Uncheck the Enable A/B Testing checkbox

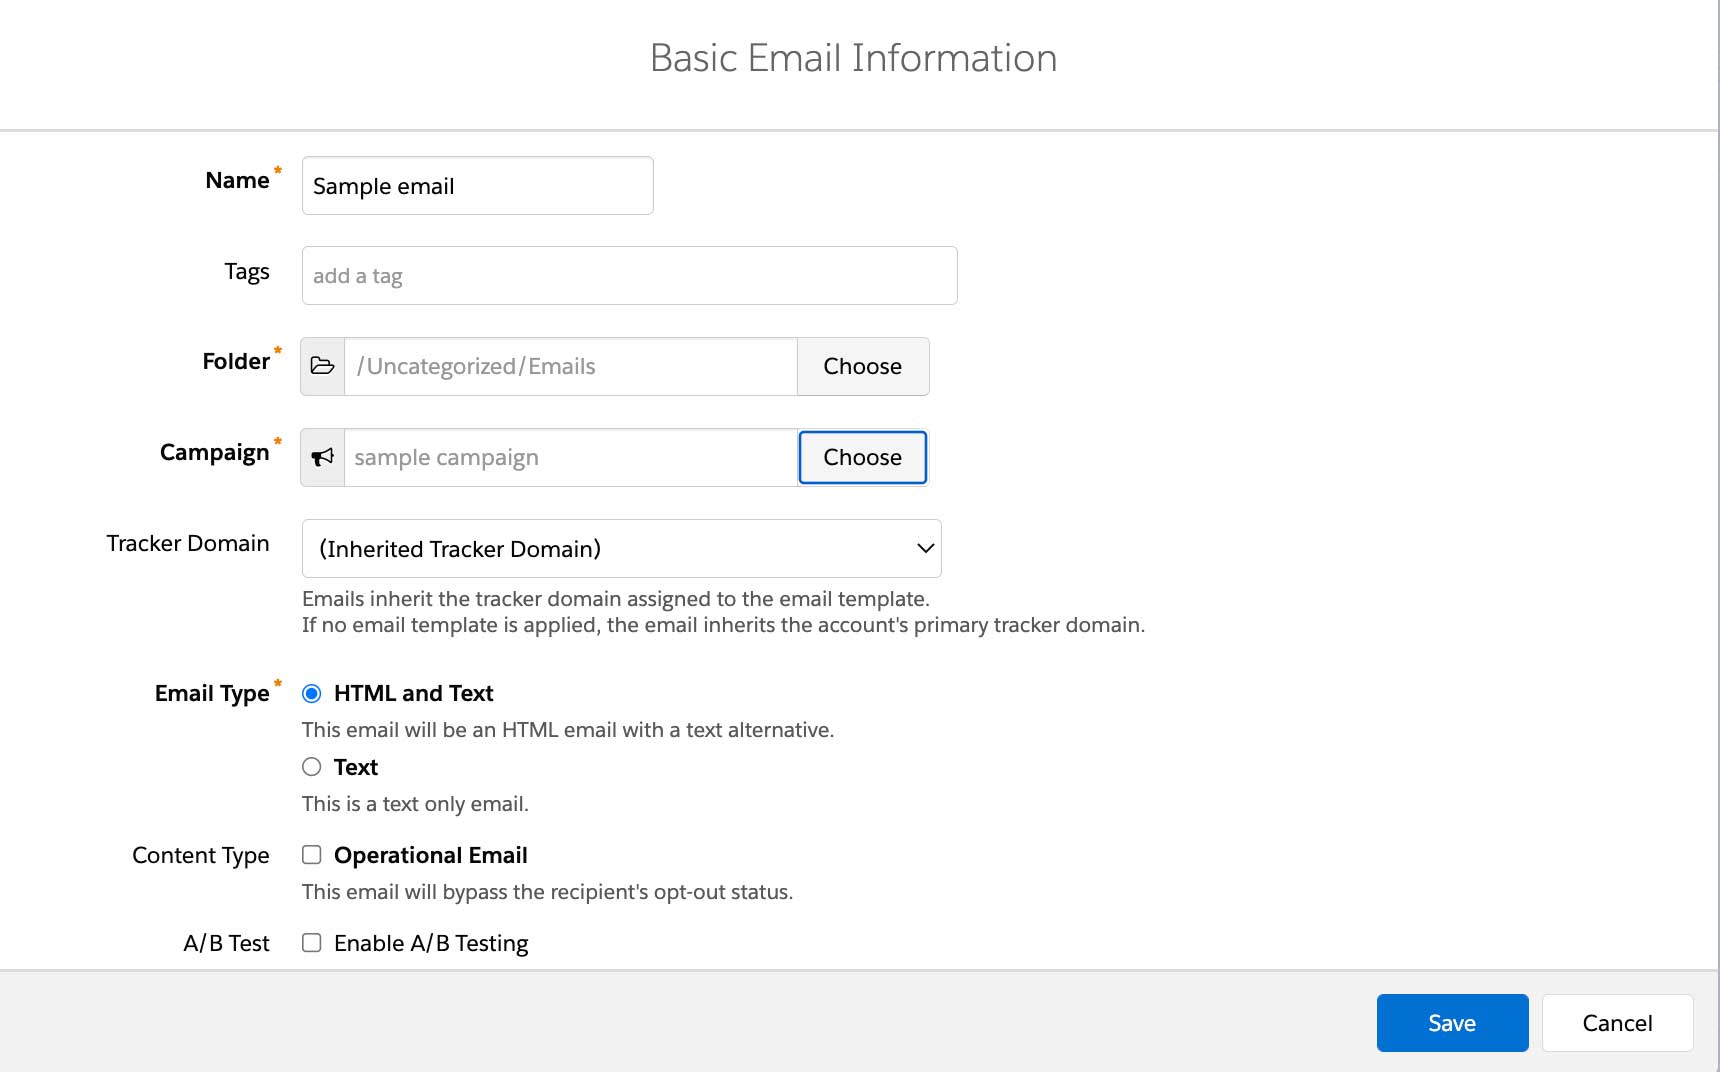[x=311, y=942]
